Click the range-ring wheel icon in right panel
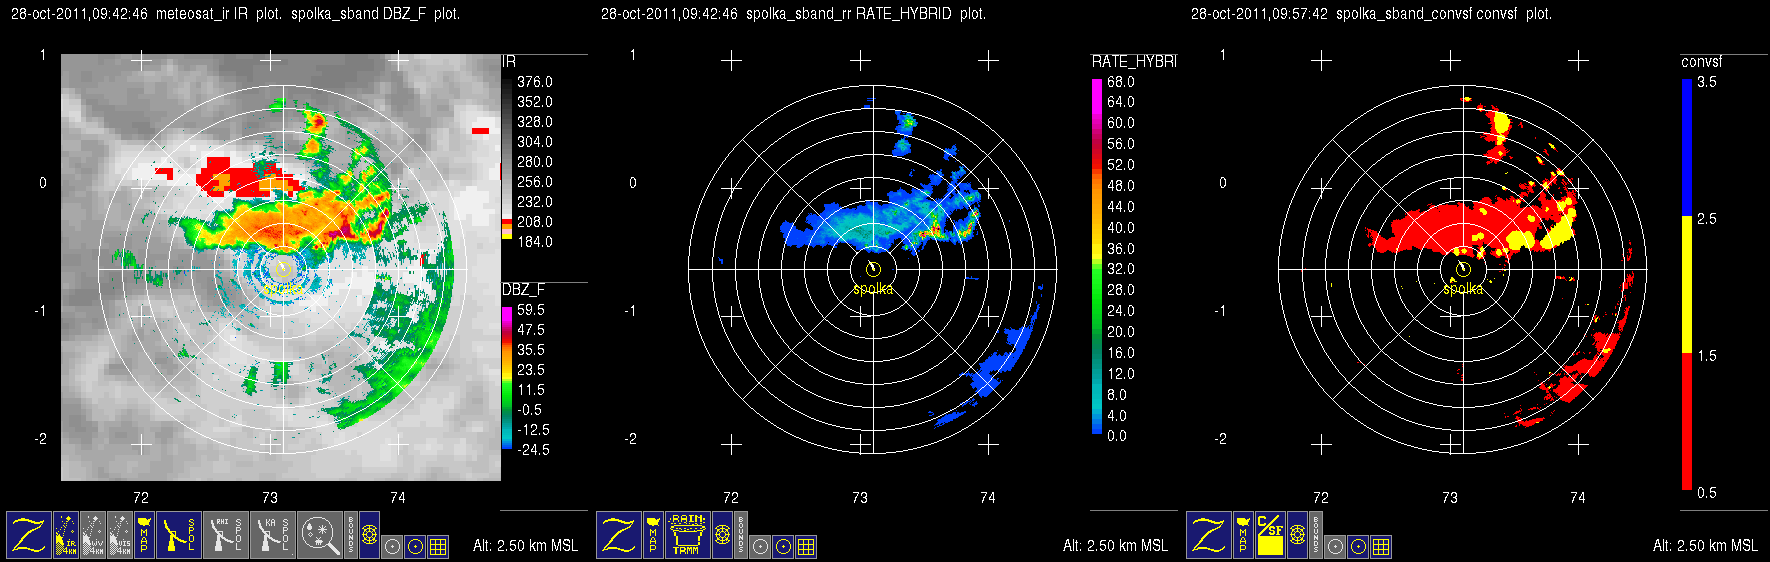The height and width of the screenshot is (562, 1770). tap(1297, 535)
